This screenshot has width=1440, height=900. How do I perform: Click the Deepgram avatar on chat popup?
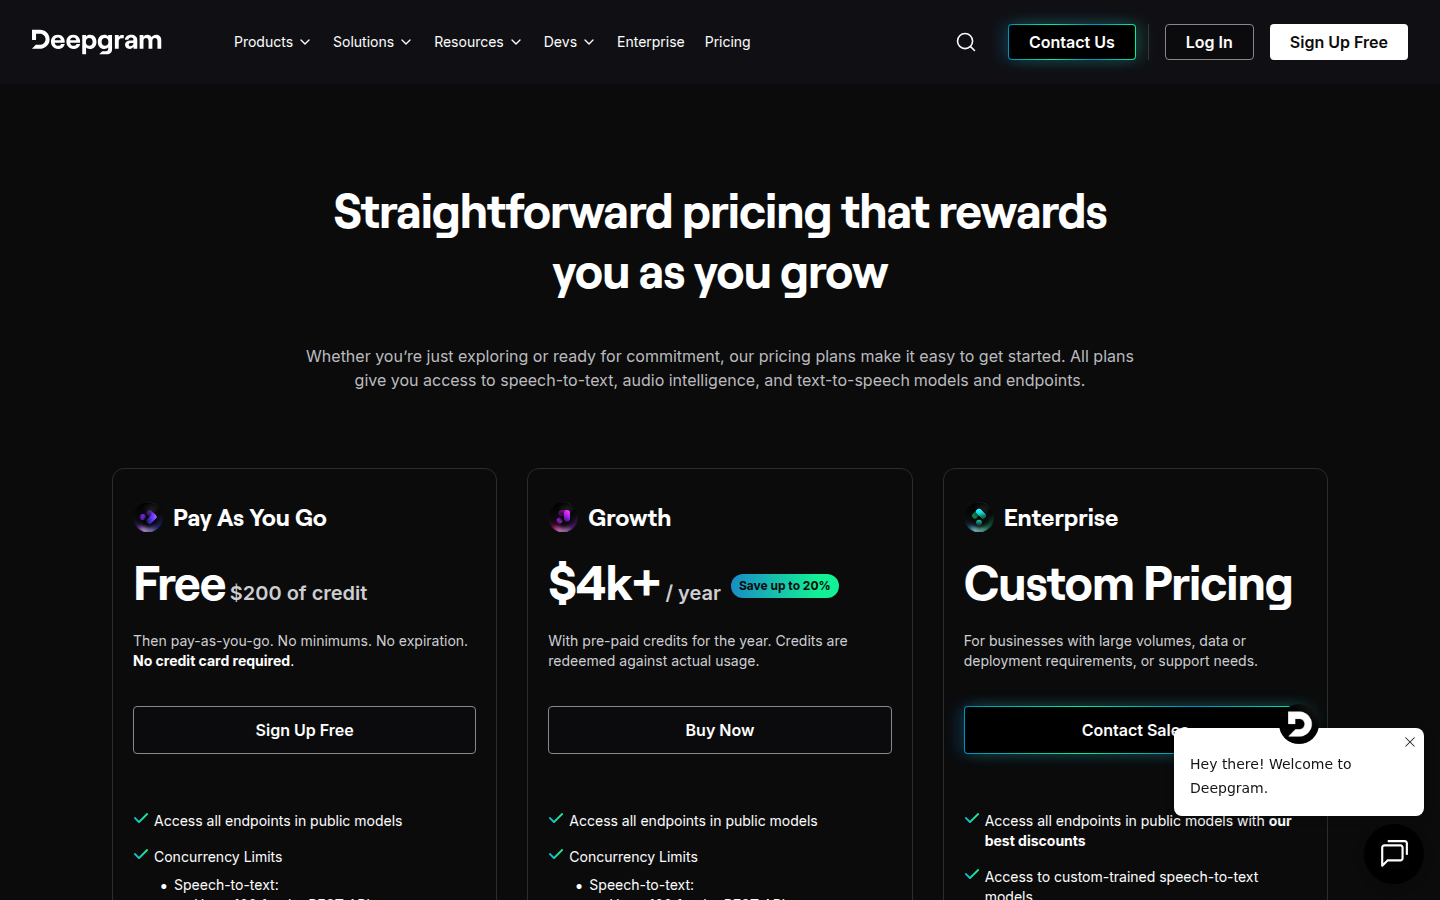click(1299, 724)
